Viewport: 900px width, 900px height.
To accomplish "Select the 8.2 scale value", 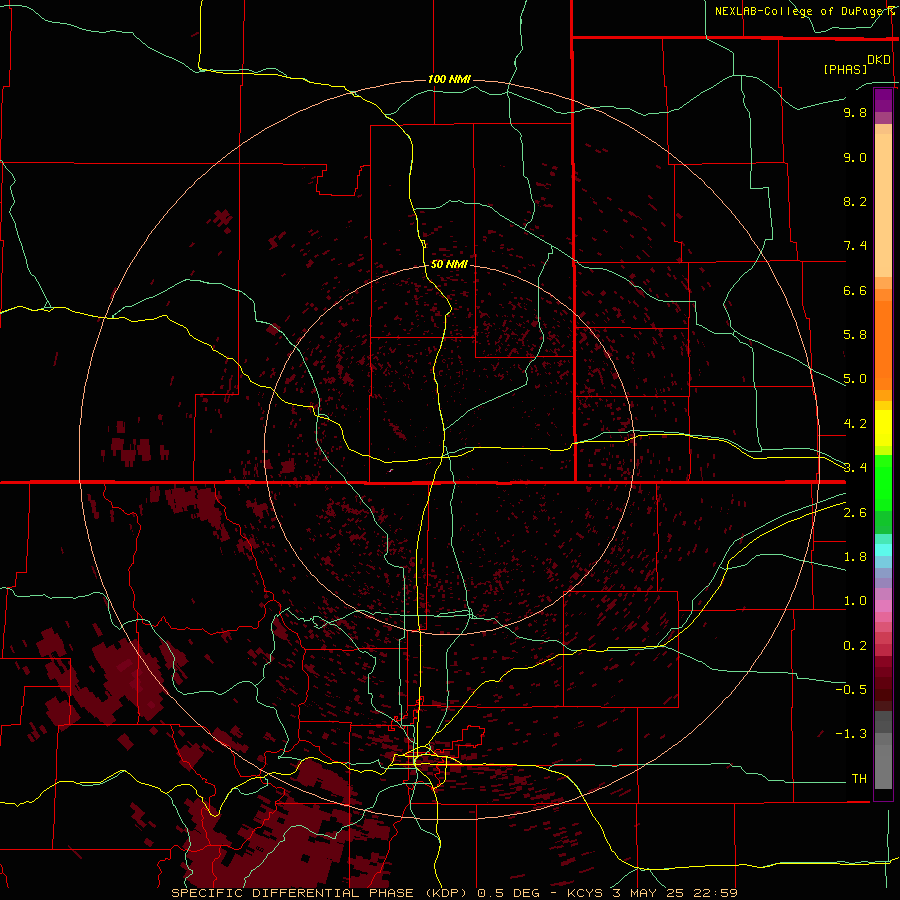I will (x=855, y=201).
